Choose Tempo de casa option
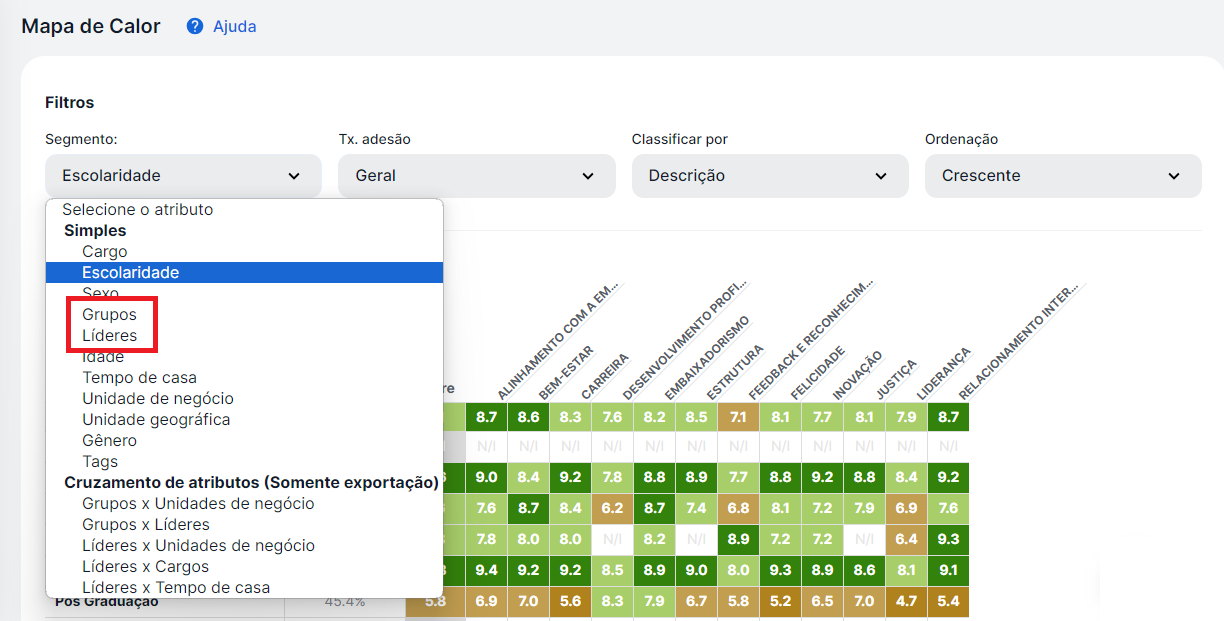Screen dimensions: 1224x621 [x=139, y=378]
